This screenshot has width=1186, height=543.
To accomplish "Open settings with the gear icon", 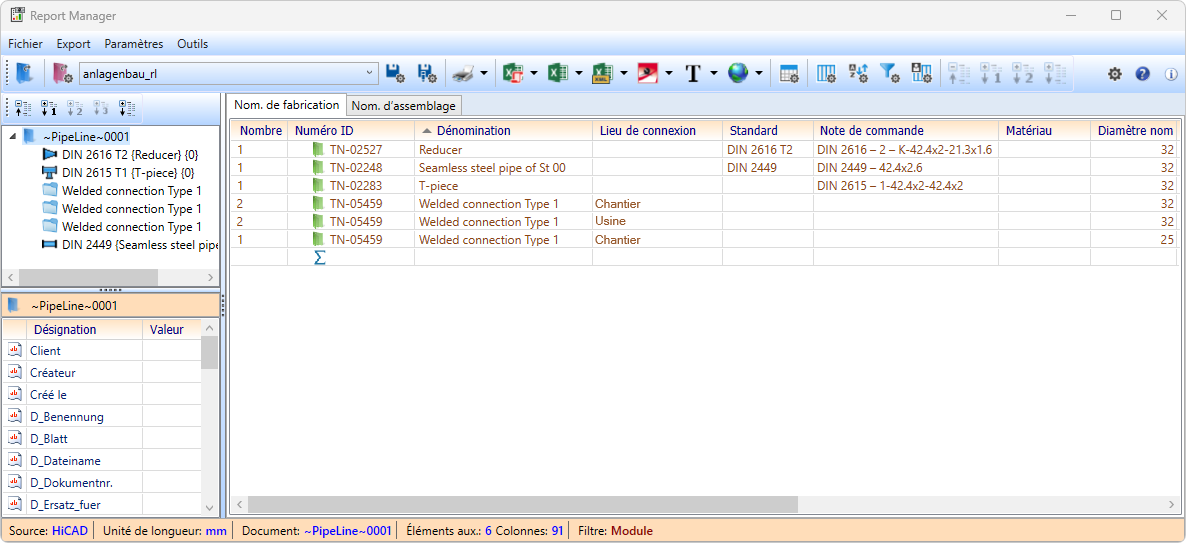I will (x=1115, y=74).
